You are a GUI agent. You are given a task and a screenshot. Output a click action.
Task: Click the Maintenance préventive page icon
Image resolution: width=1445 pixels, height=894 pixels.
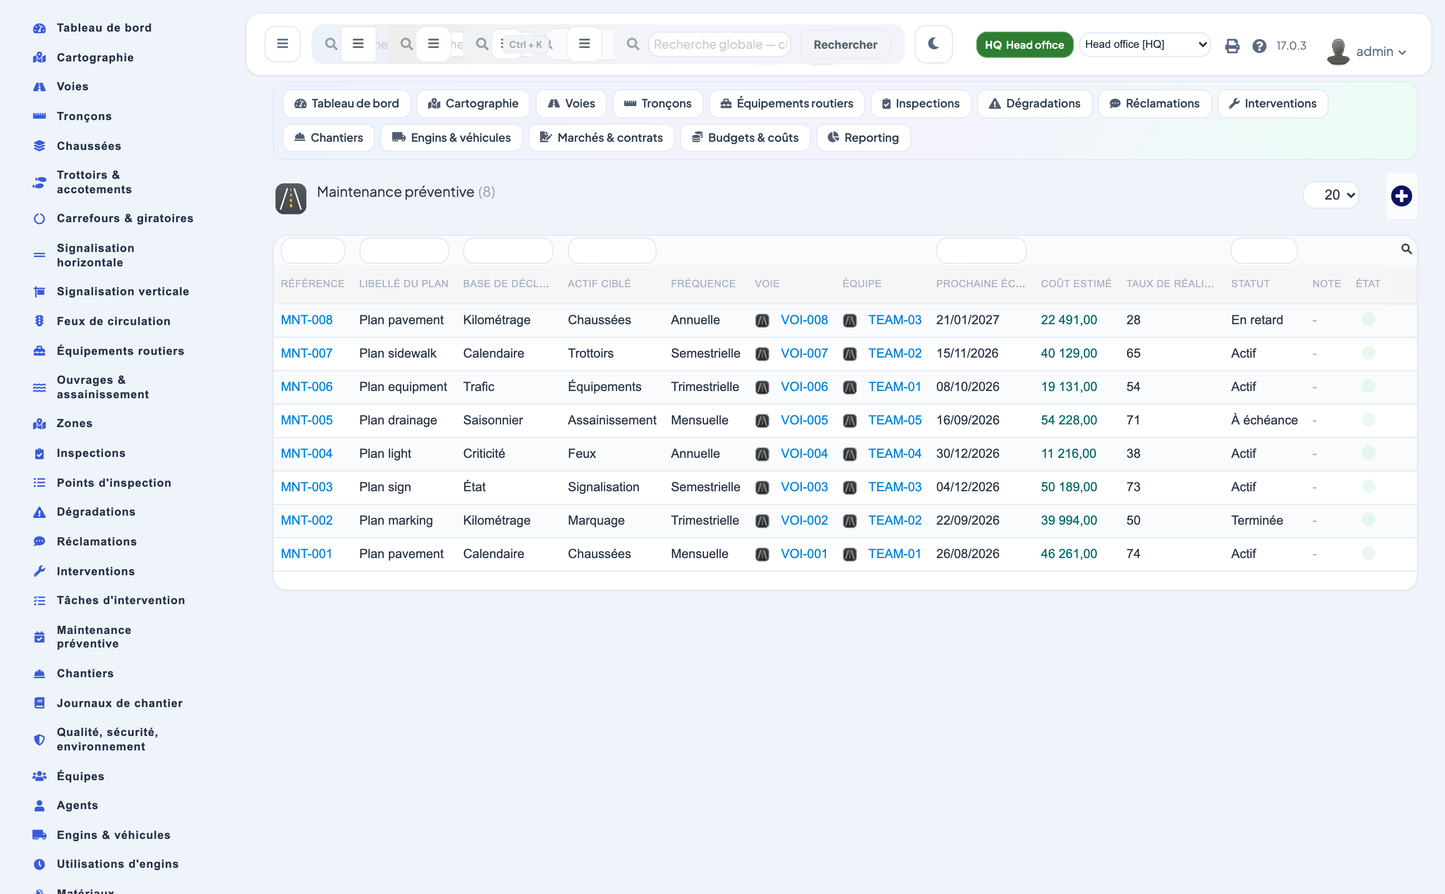291,198
